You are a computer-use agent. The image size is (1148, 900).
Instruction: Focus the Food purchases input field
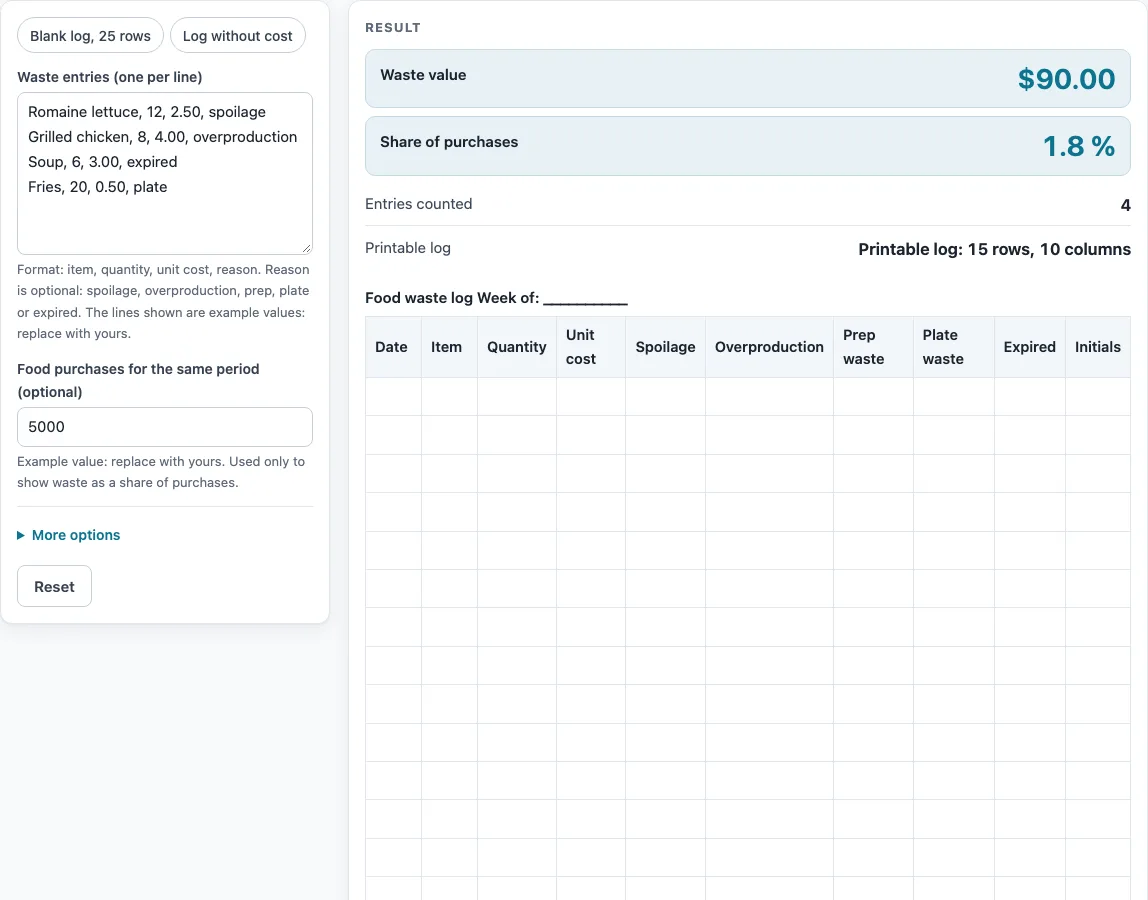point(165,427)
